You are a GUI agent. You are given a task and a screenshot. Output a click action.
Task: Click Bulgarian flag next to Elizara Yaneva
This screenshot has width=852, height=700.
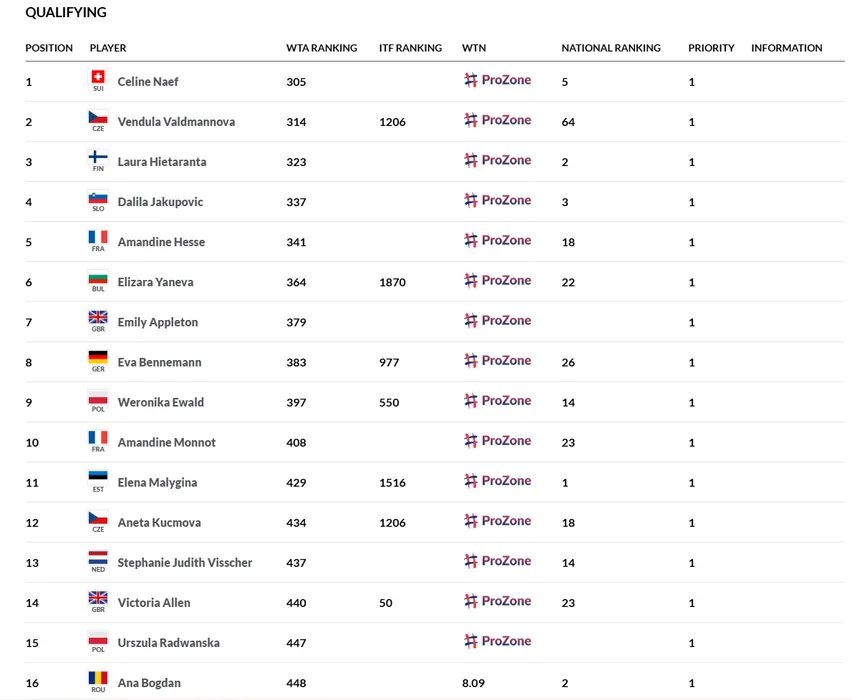tap(98, 278)
